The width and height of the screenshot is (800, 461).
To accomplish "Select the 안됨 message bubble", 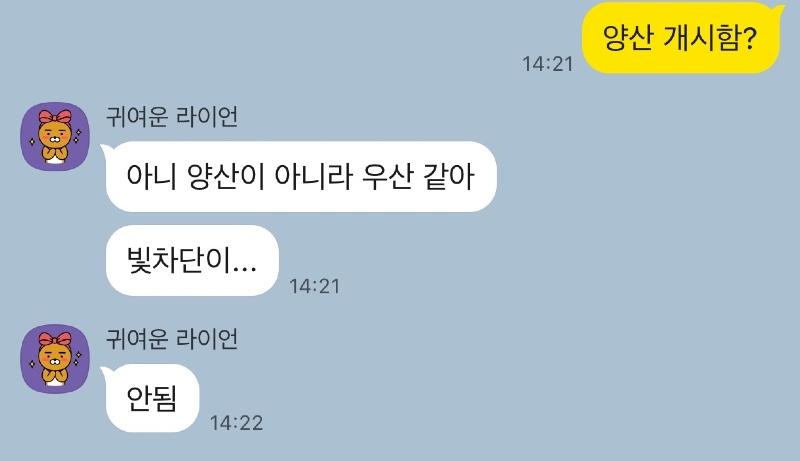I will [151, 398].
